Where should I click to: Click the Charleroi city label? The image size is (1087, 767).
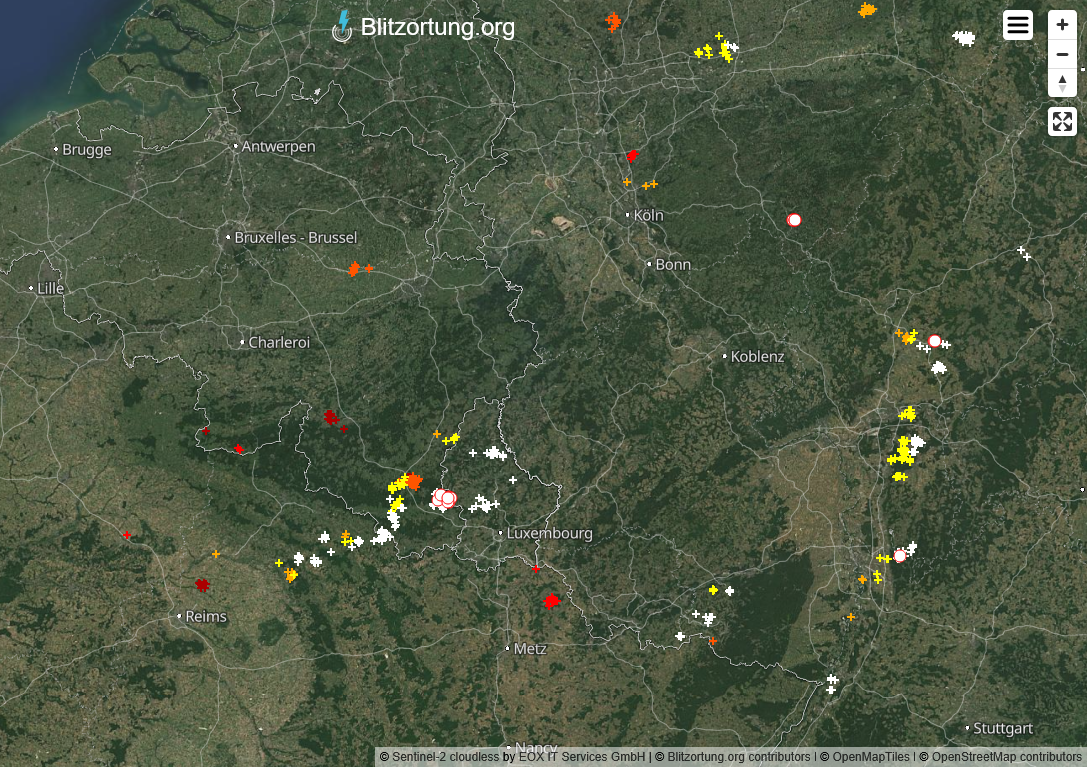(x=279, y=343)
